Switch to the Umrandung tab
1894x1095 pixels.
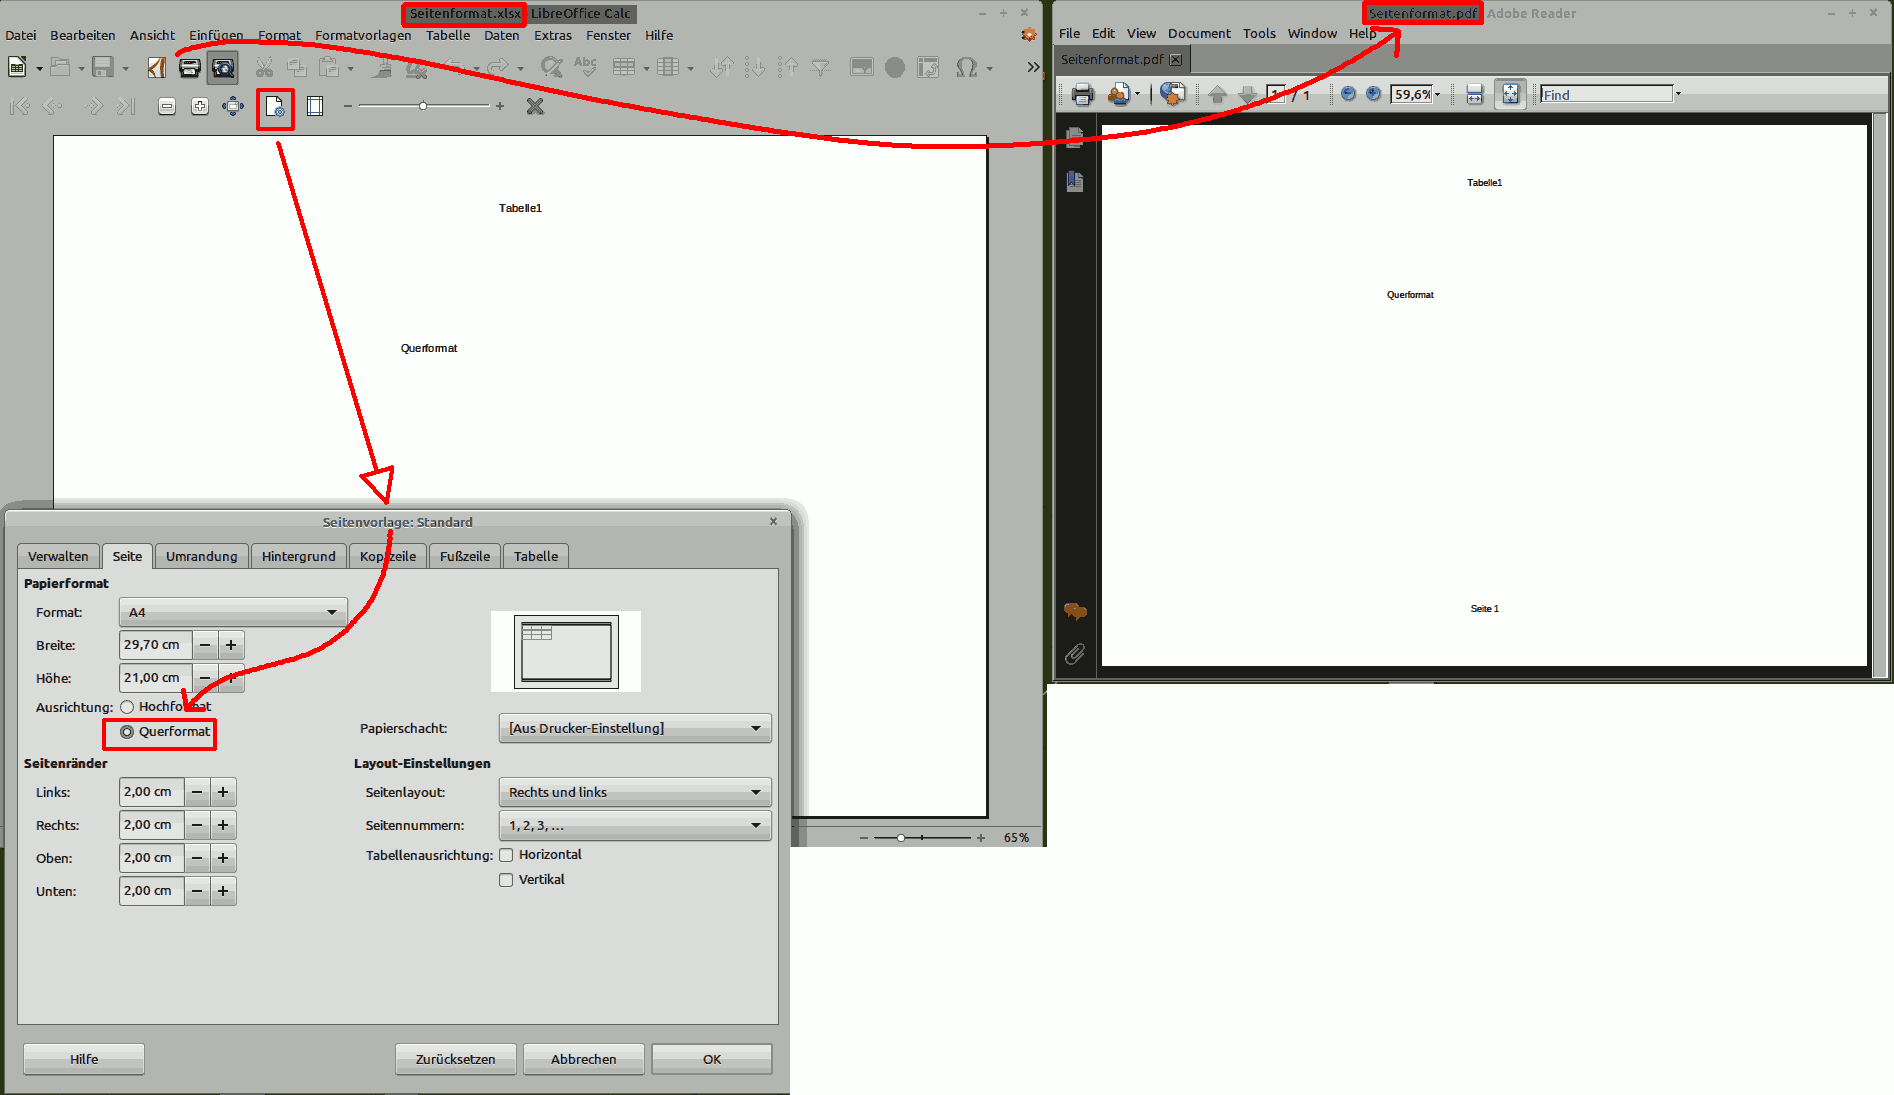tap(201, 556)
